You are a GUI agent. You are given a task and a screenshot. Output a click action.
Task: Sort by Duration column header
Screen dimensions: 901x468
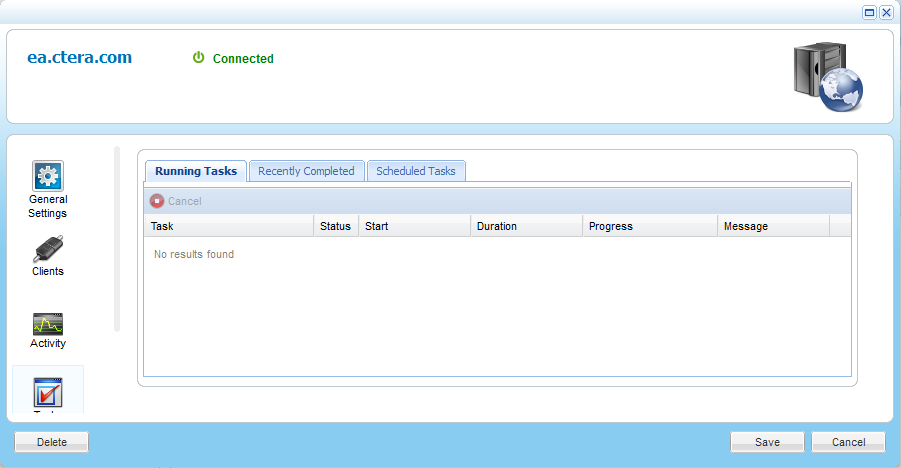point(526,226)
